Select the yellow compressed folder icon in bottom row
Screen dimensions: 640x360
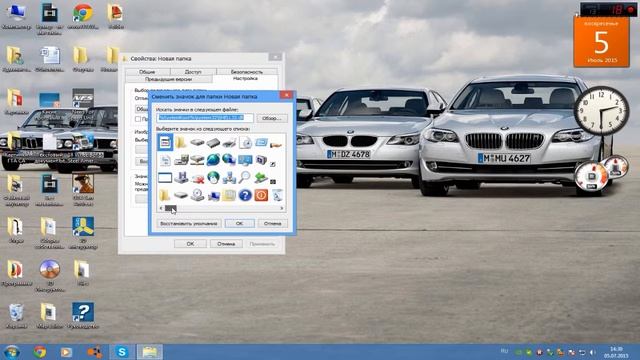tap(229, 195)
